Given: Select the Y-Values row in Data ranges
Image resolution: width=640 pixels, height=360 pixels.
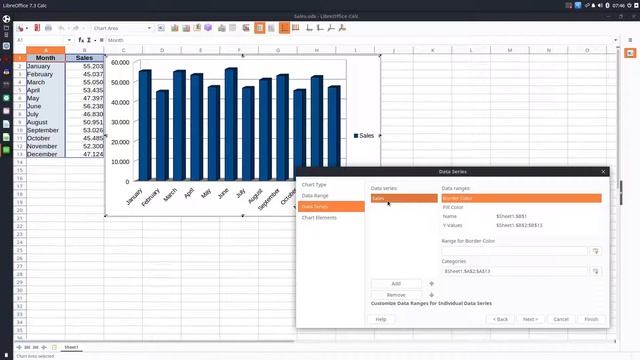Looking at the screenshot, I should [x=521, y=225].
